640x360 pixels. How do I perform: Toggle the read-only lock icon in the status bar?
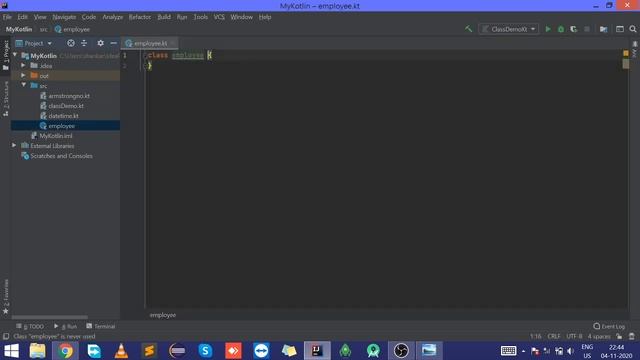click(619, 336)
